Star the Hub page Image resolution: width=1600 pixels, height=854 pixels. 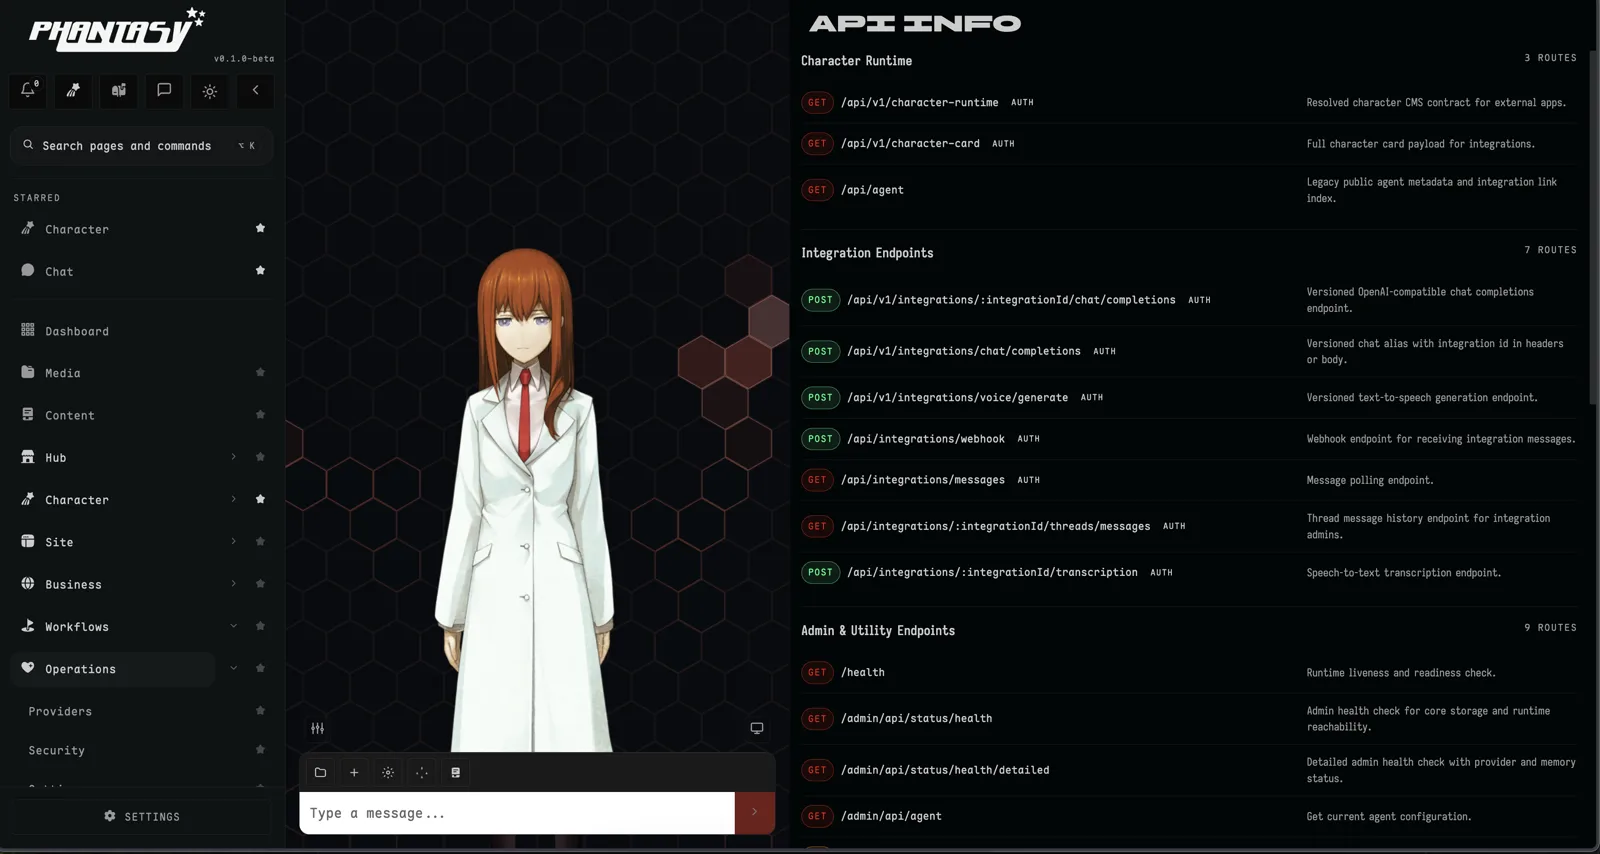260,457
